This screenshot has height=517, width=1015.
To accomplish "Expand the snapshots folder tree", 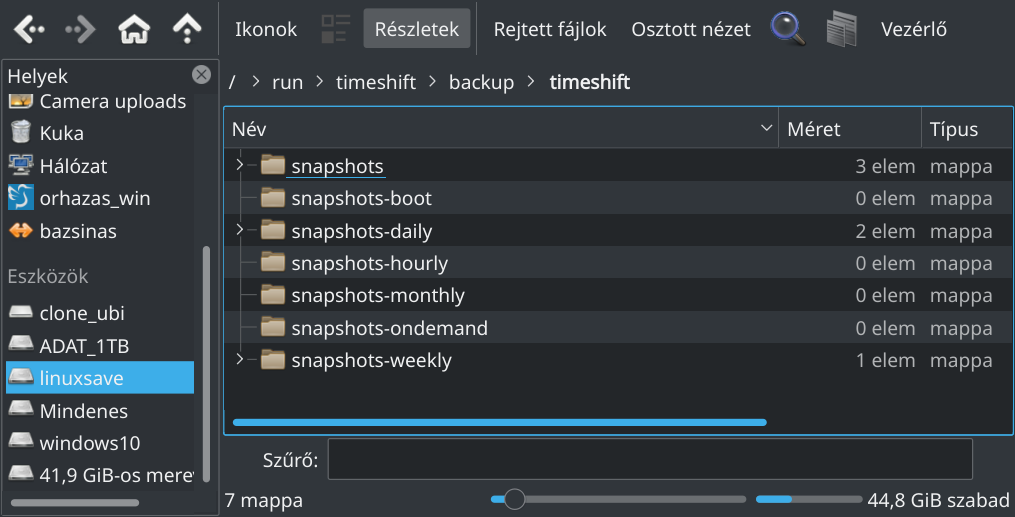I will click(x=240, y=165).
